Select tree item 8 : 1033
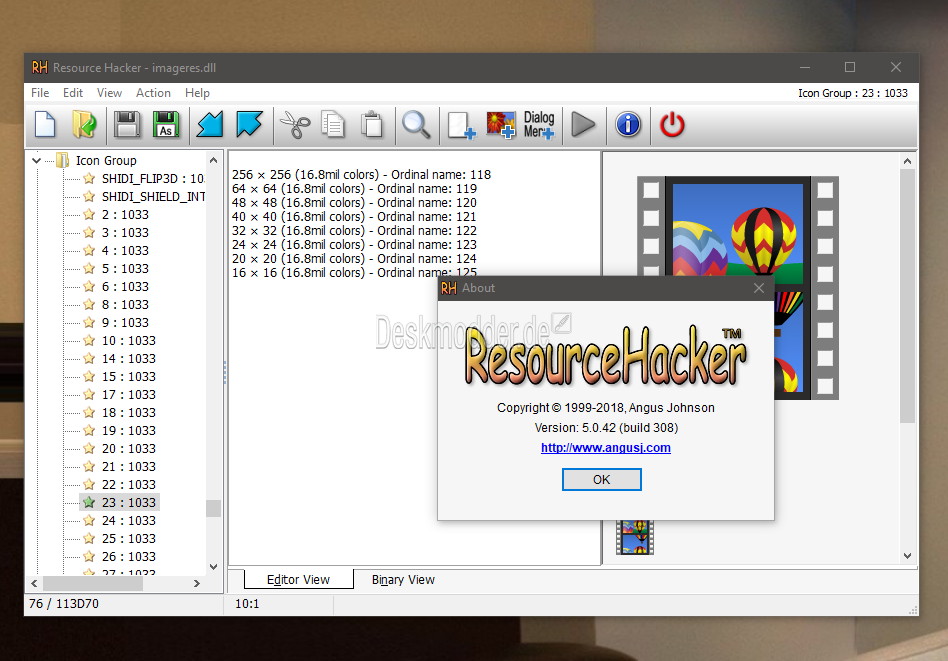The height and width of the screenshot is (661, 948). point(125,305)
